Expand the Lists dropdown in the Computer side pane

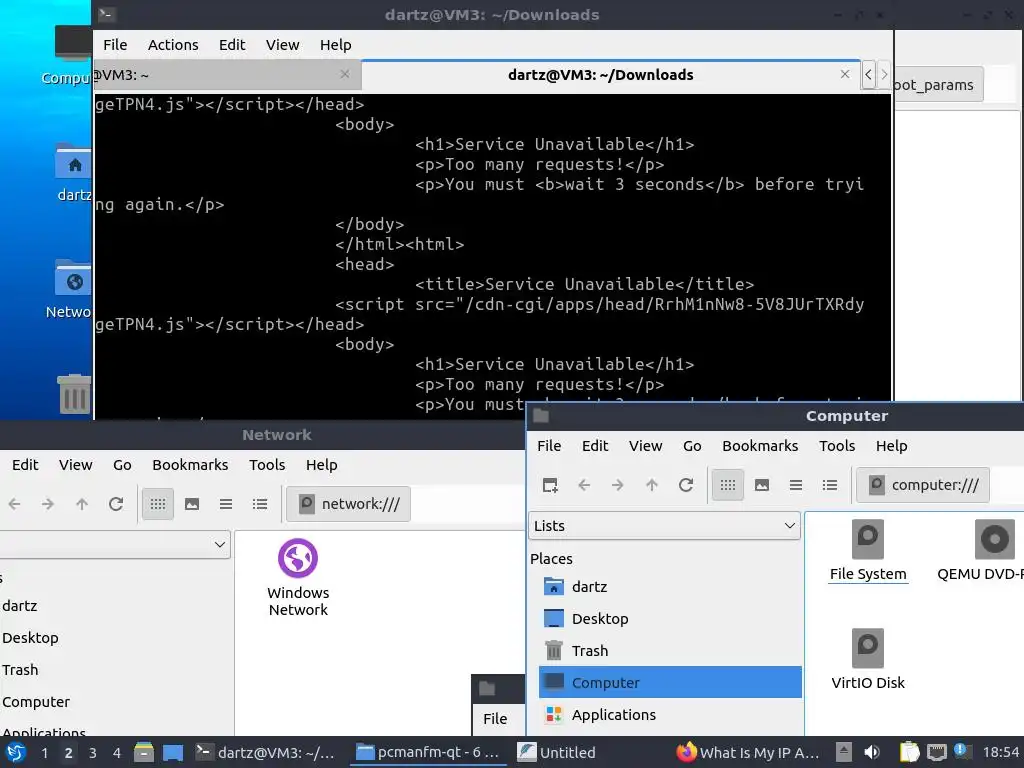664,526
